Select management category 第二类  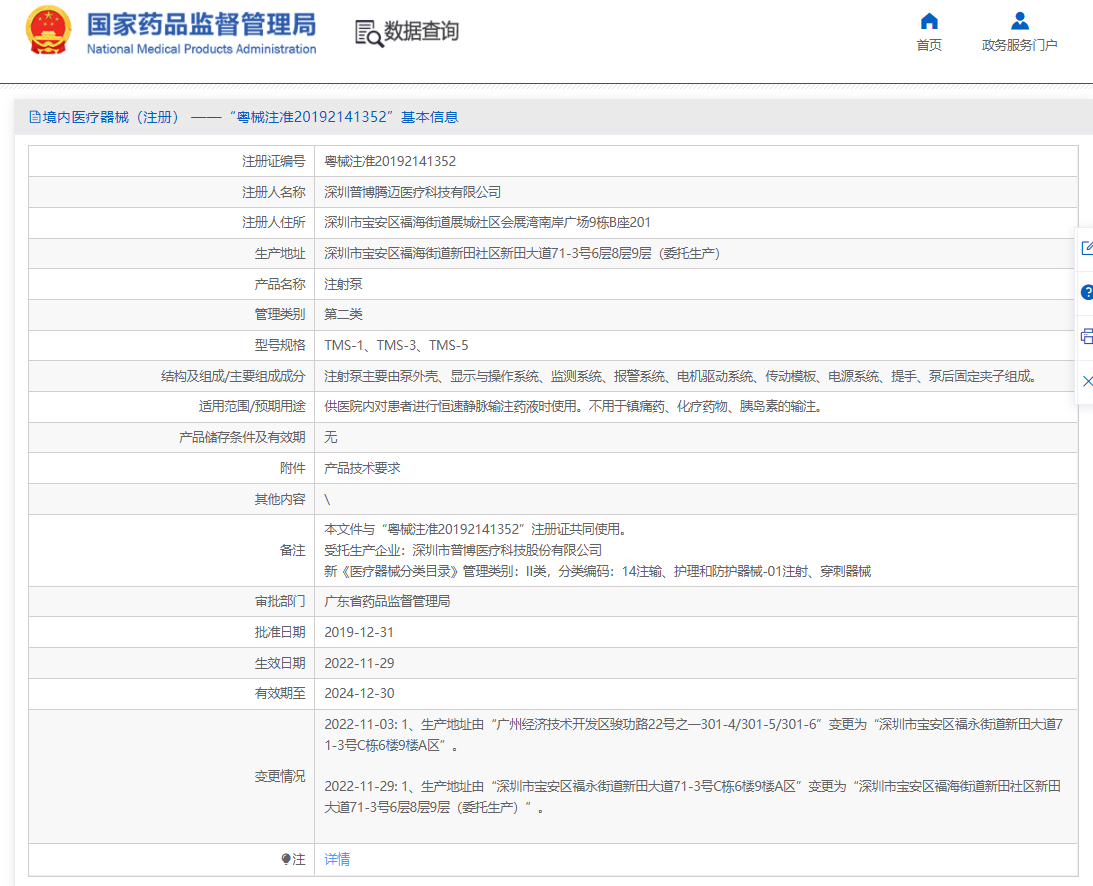pos(343,314)
